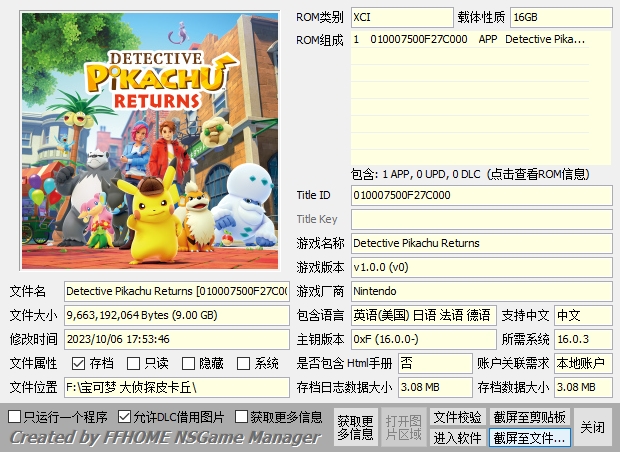Viewport: 620px width, 452px height.
Task: Click the 文件名 file name field
Action: [x=177, y=291]
